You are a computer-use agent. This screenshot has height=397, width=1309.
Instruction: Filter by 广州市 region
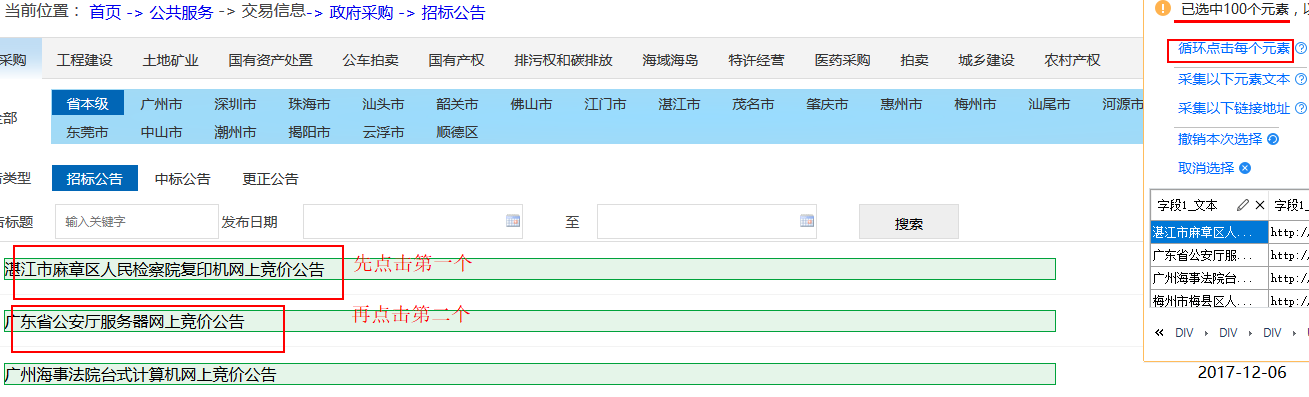click(161, 104)
